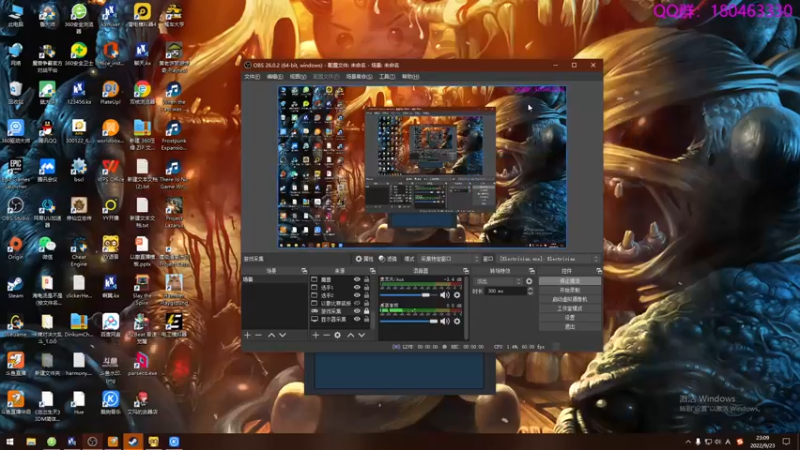Toggle visibility eye of 选手2 source
The height and width of the screenshot is (450, 800).
point(357,295)
